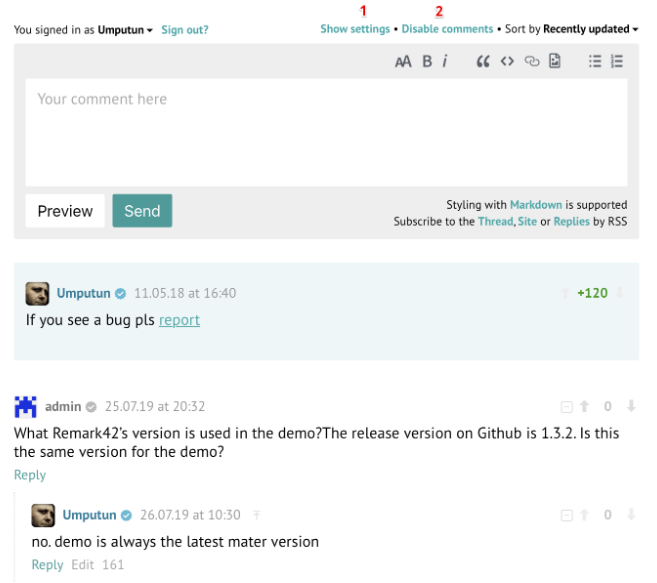Click Edit under Umputun's 26.07.19 comment
657x583 pixels.
click(83, 565)
